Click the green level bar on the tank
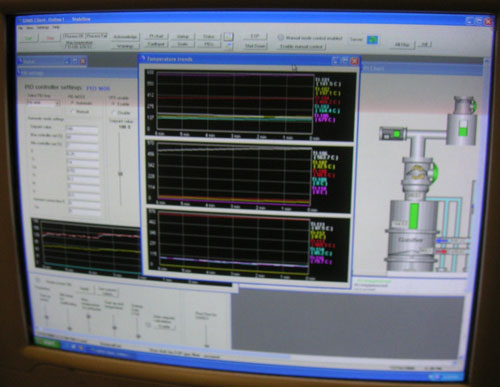The image size is (500, 387). pyautogui.click(x=414, y=216)
